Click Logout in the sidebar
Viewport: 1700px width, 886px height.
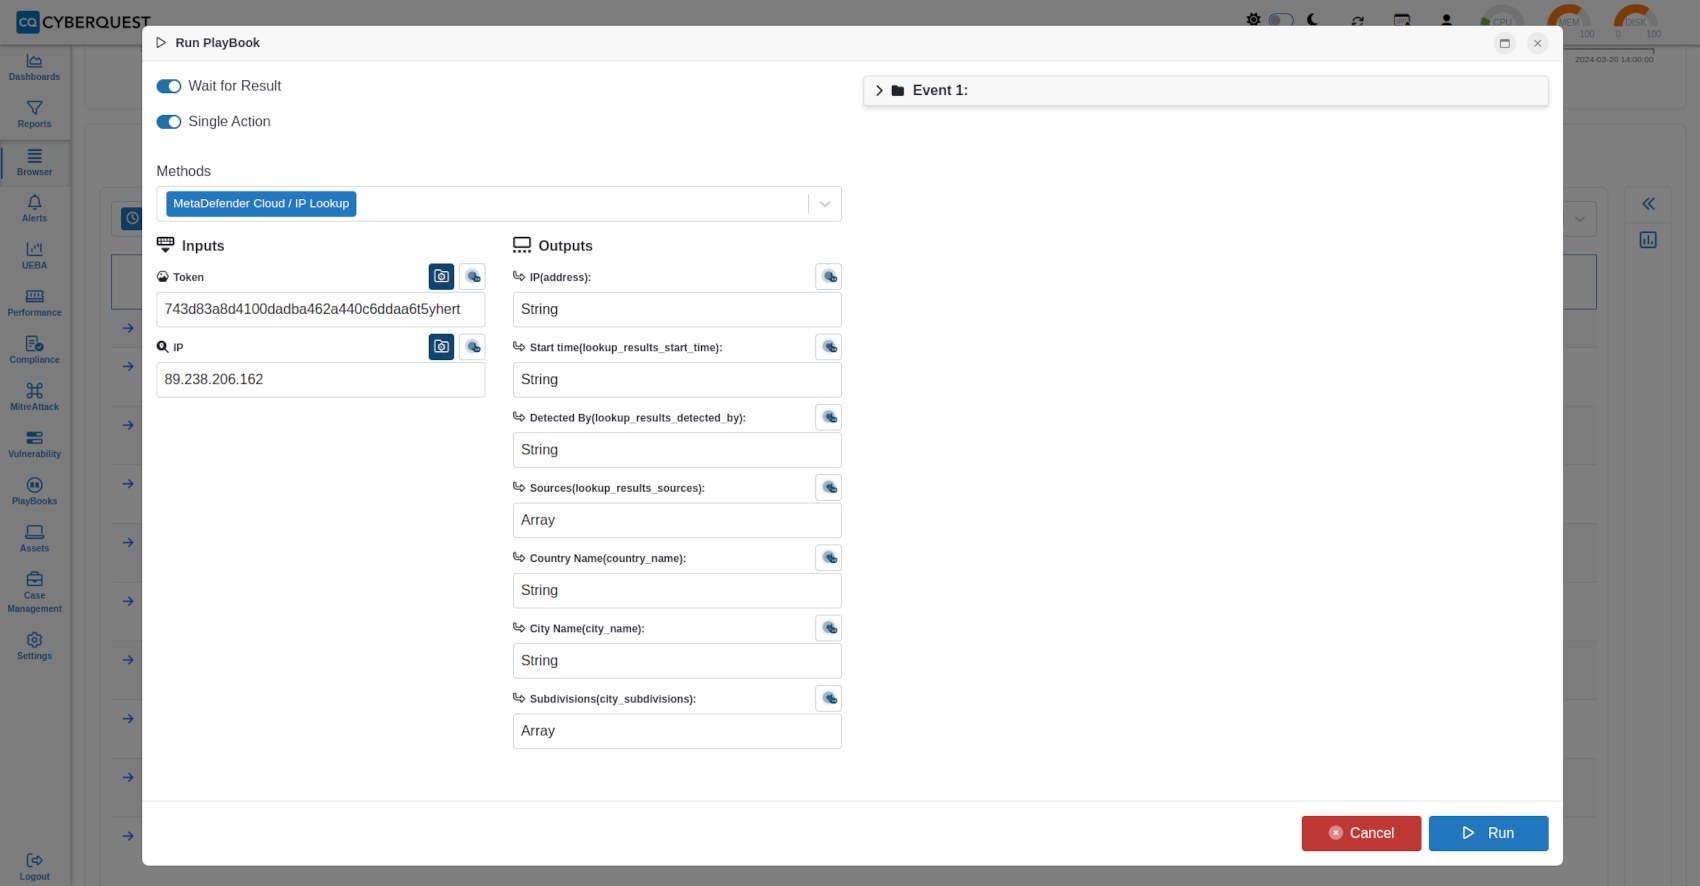(35, 867)
